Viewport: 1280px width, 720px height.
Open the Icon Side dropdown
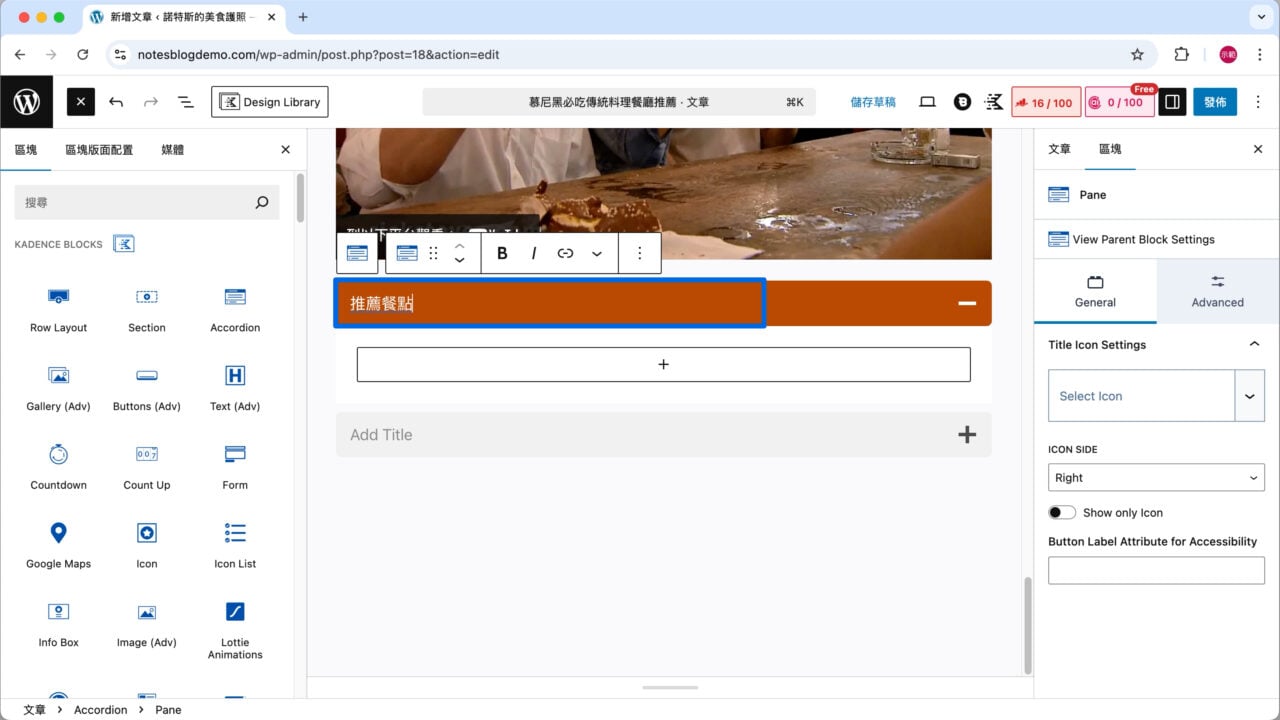(x=1156, y=478)
